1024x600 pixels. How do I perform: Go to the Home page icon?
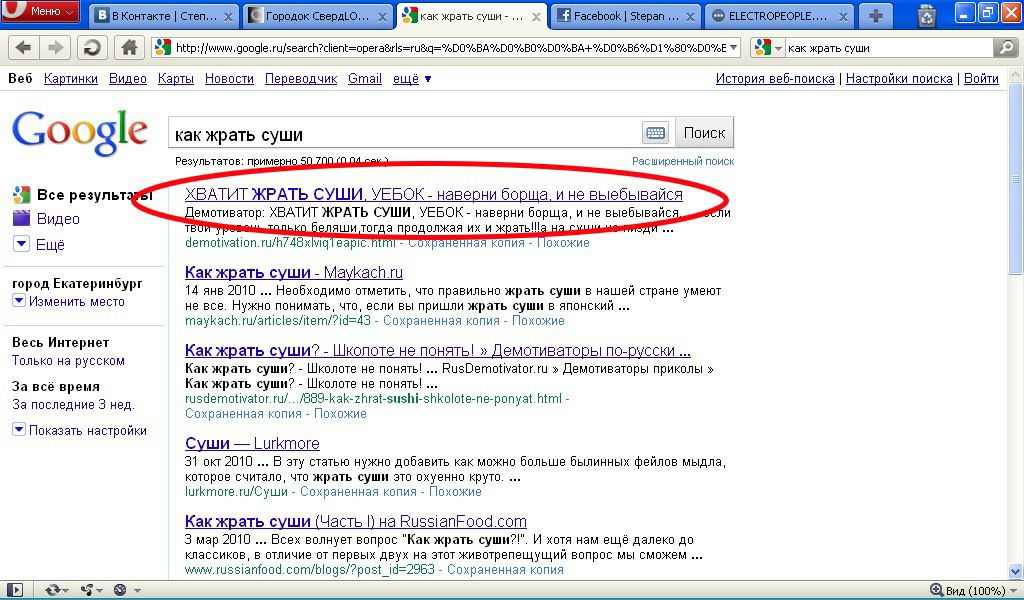click(x=128, y=48)
